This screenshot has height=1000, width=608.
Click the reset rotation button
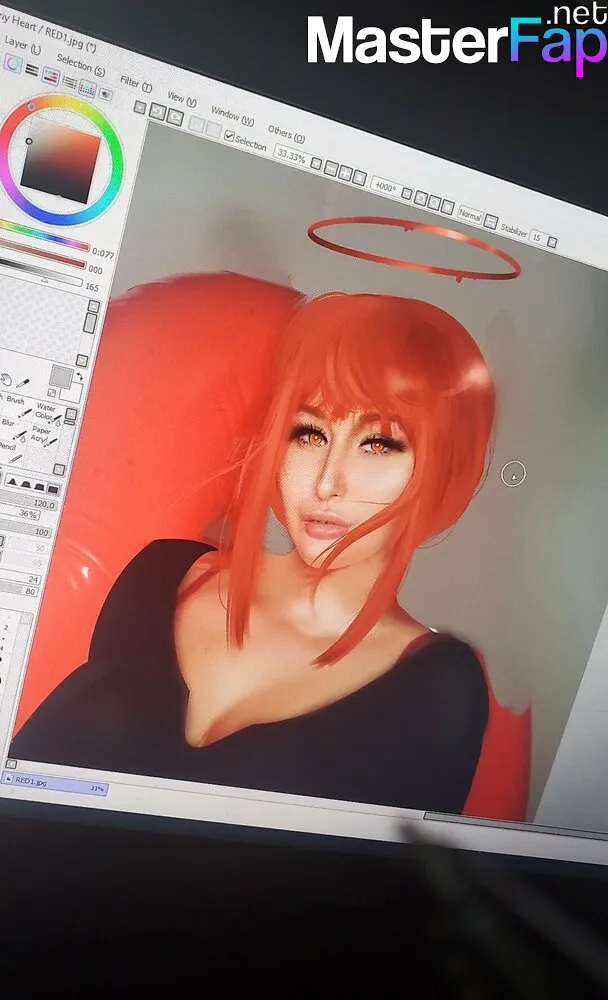pyautogui.click(x=448, y=207)
